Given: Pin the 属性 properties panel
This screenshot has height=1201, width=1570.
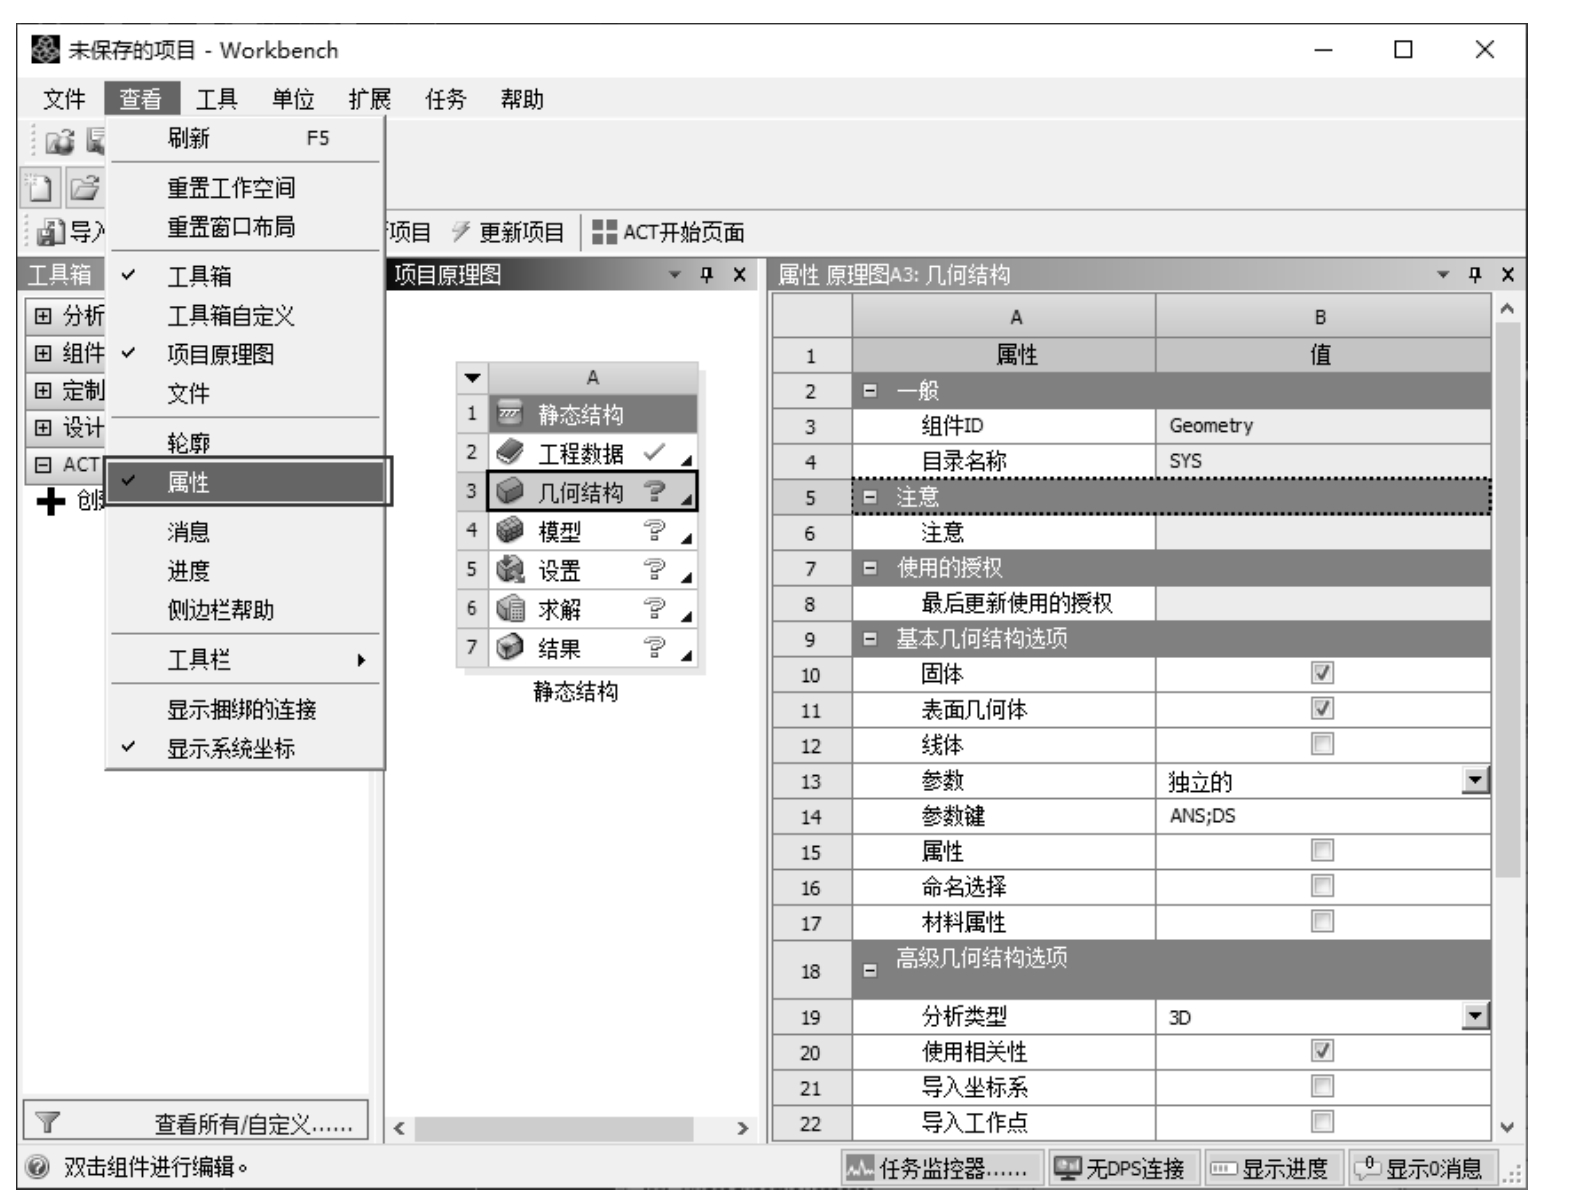Looking at the screenshot, I should pos(1475,274).
